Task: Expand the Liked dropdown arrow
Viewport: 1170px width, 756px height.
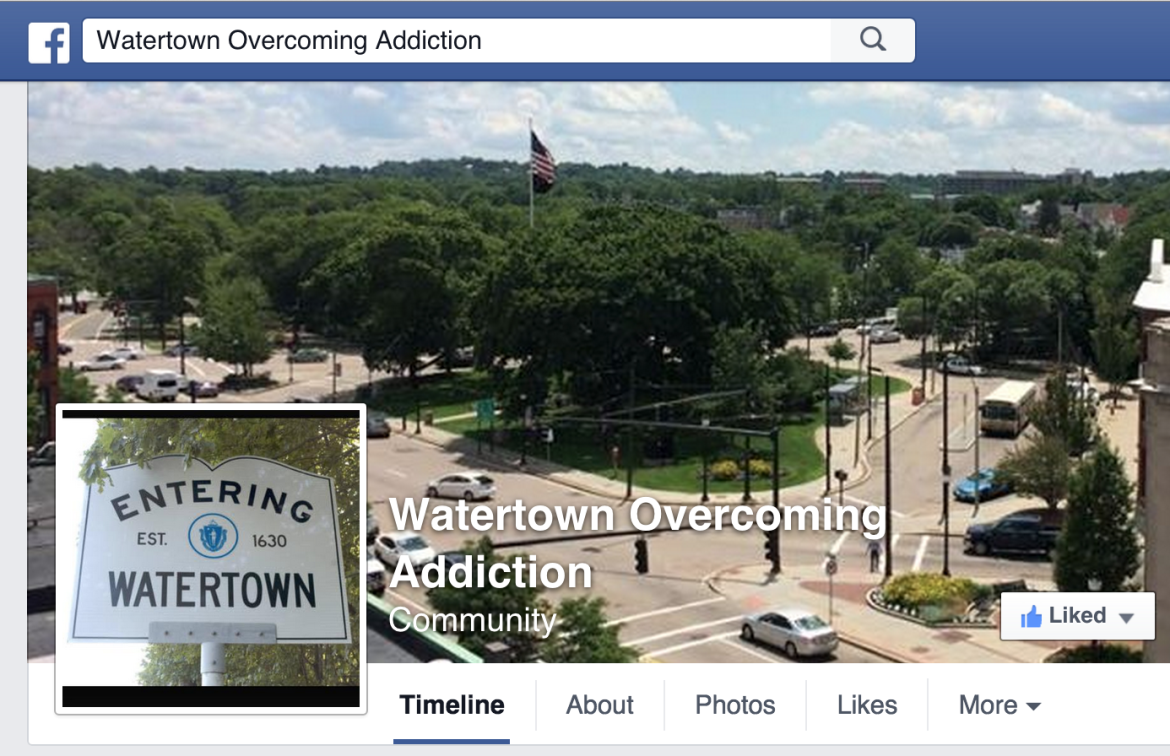Action: pos(1127,618)
